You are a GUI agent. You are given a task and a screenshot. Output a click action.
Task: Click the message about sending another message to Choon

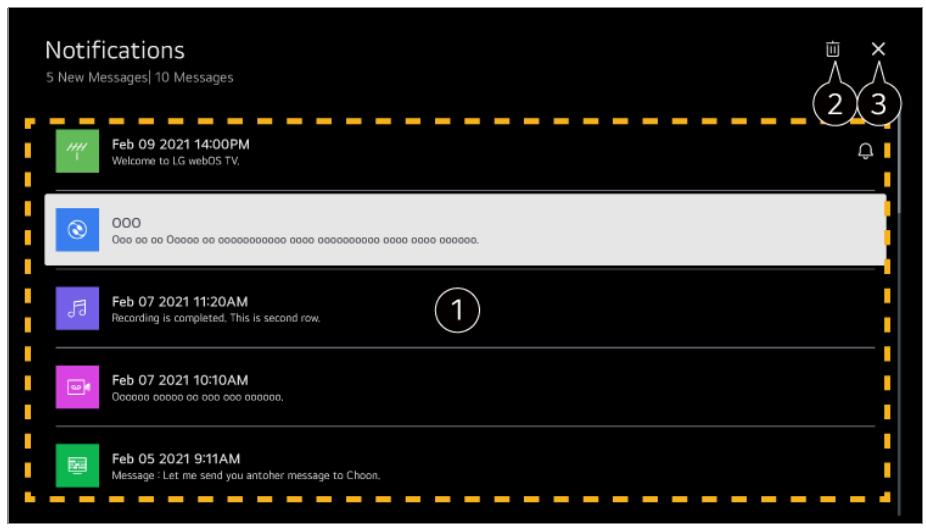coord(246,475)
